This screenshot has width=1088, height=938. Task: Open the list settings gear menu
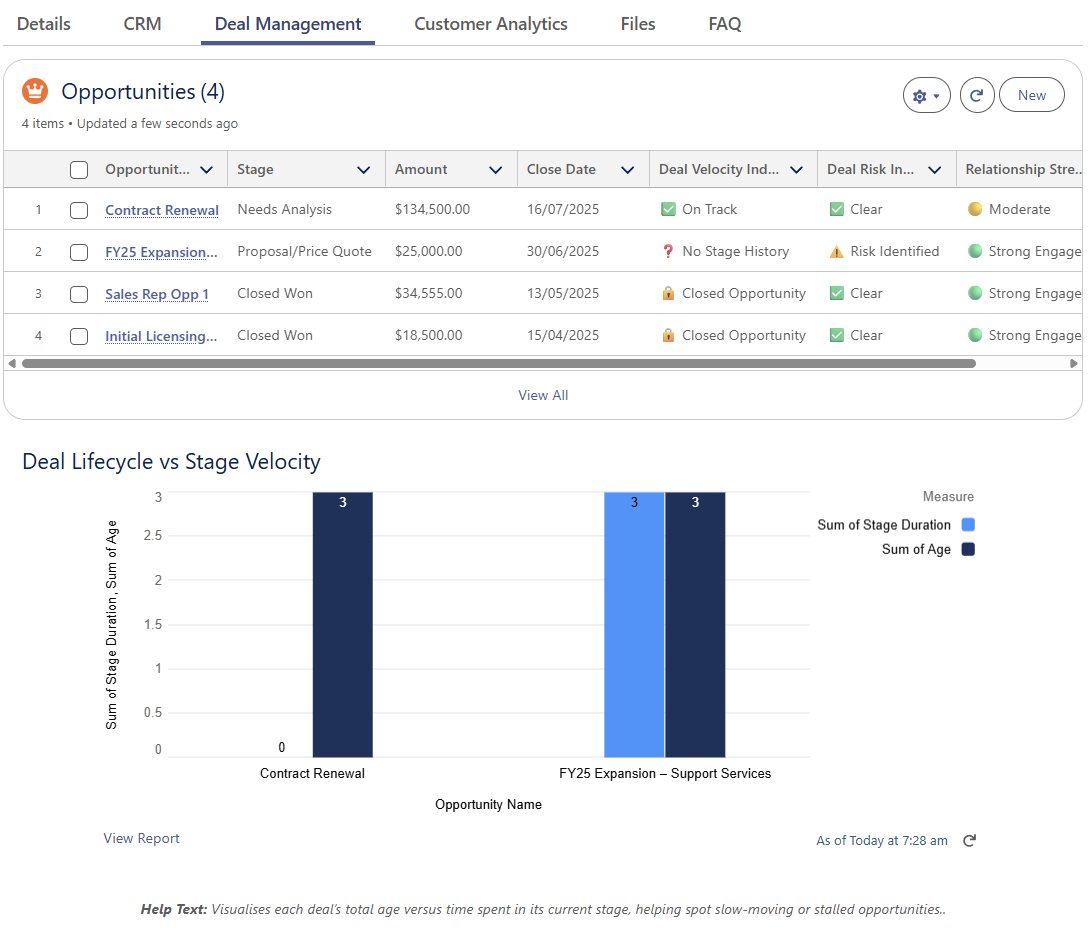[926, 96]
